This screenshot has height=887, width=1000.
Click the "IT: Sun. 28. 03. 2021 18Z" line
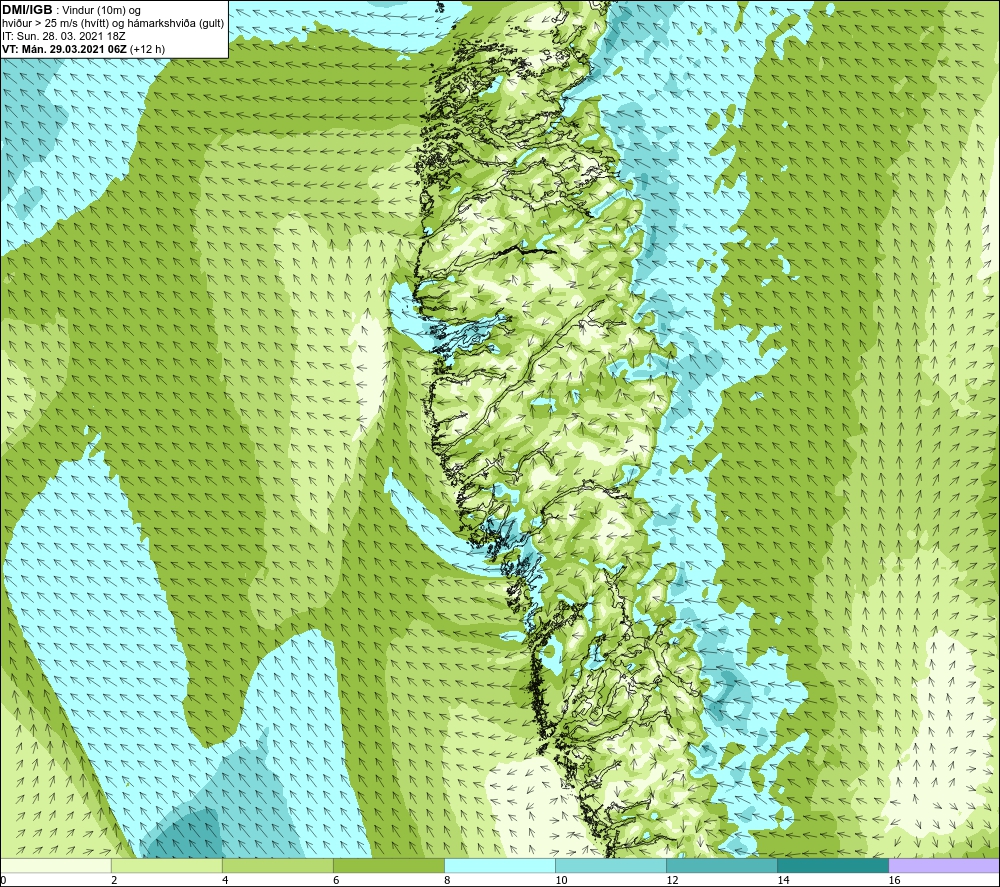coord(63,36)
